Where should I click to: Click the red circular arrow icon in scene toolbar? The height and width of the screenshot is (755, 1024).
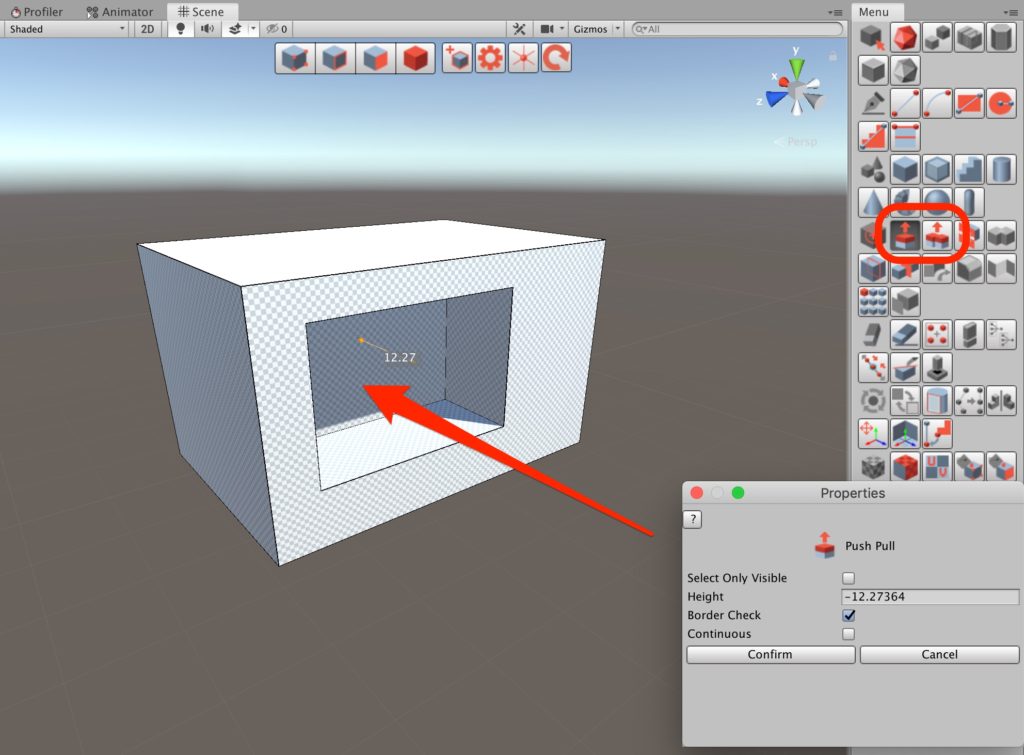pyautogui.click(x=556, y=58)
